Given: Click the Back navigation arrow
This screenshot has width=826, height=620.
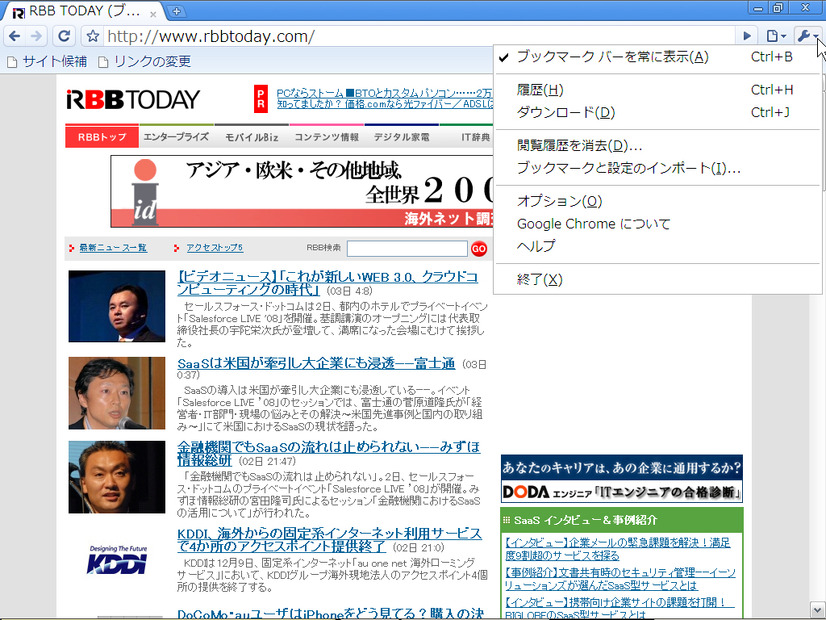Looking at the screenshot, I should (15, 36).
